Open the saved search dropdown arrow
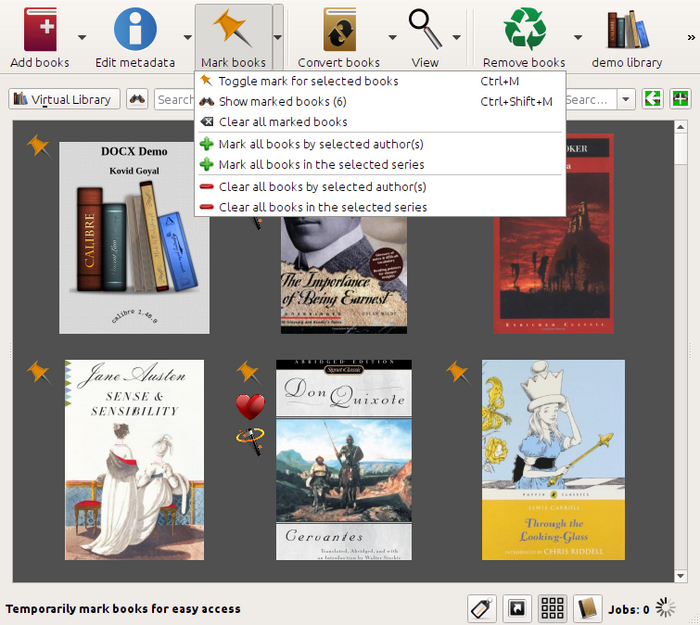This screenshot has width=700, height=625. (626, 99)
